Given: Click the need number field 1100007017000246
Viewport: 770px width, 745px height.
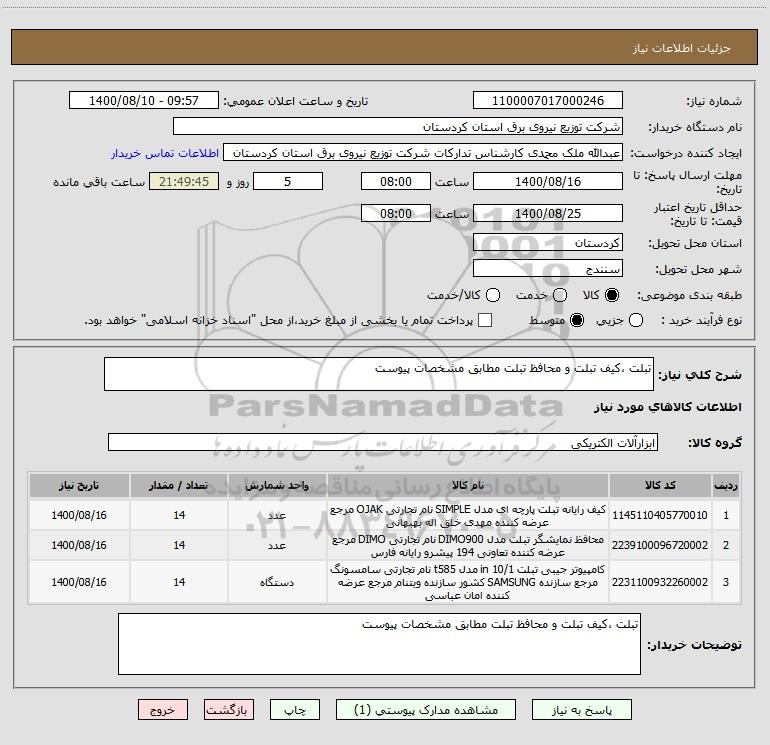Looking at the screenshot, I should pos(548,100).
